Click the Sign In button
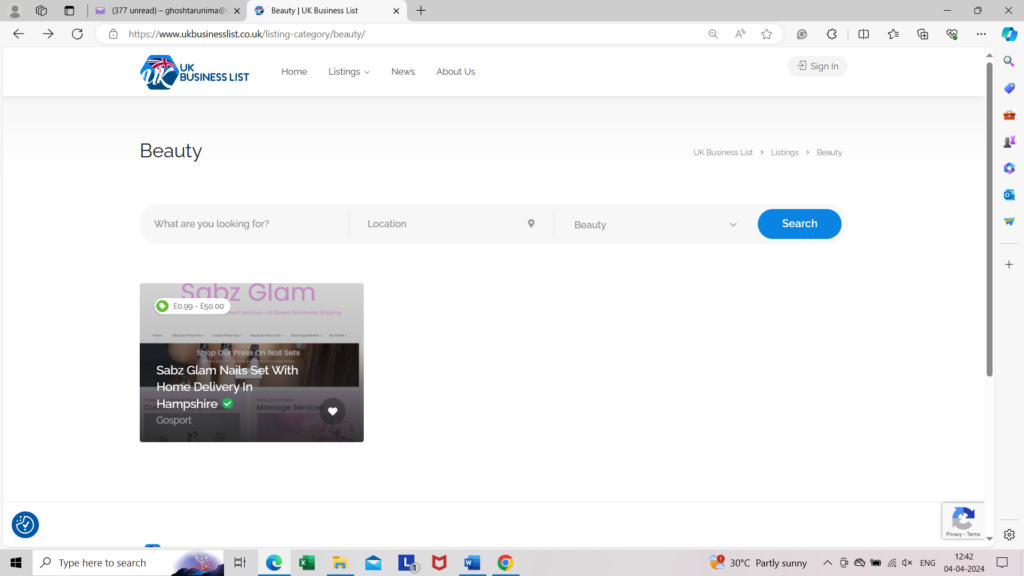 [x=817, y=66]
